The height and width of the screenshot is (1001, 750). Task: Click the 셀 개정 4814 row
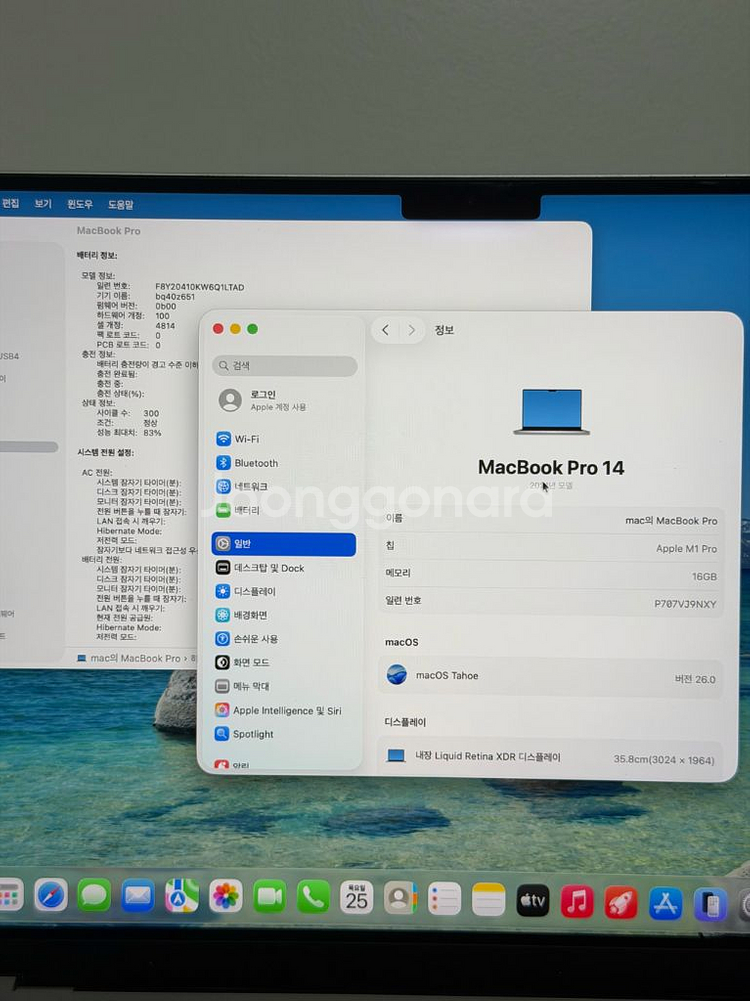tap(135, 326)
